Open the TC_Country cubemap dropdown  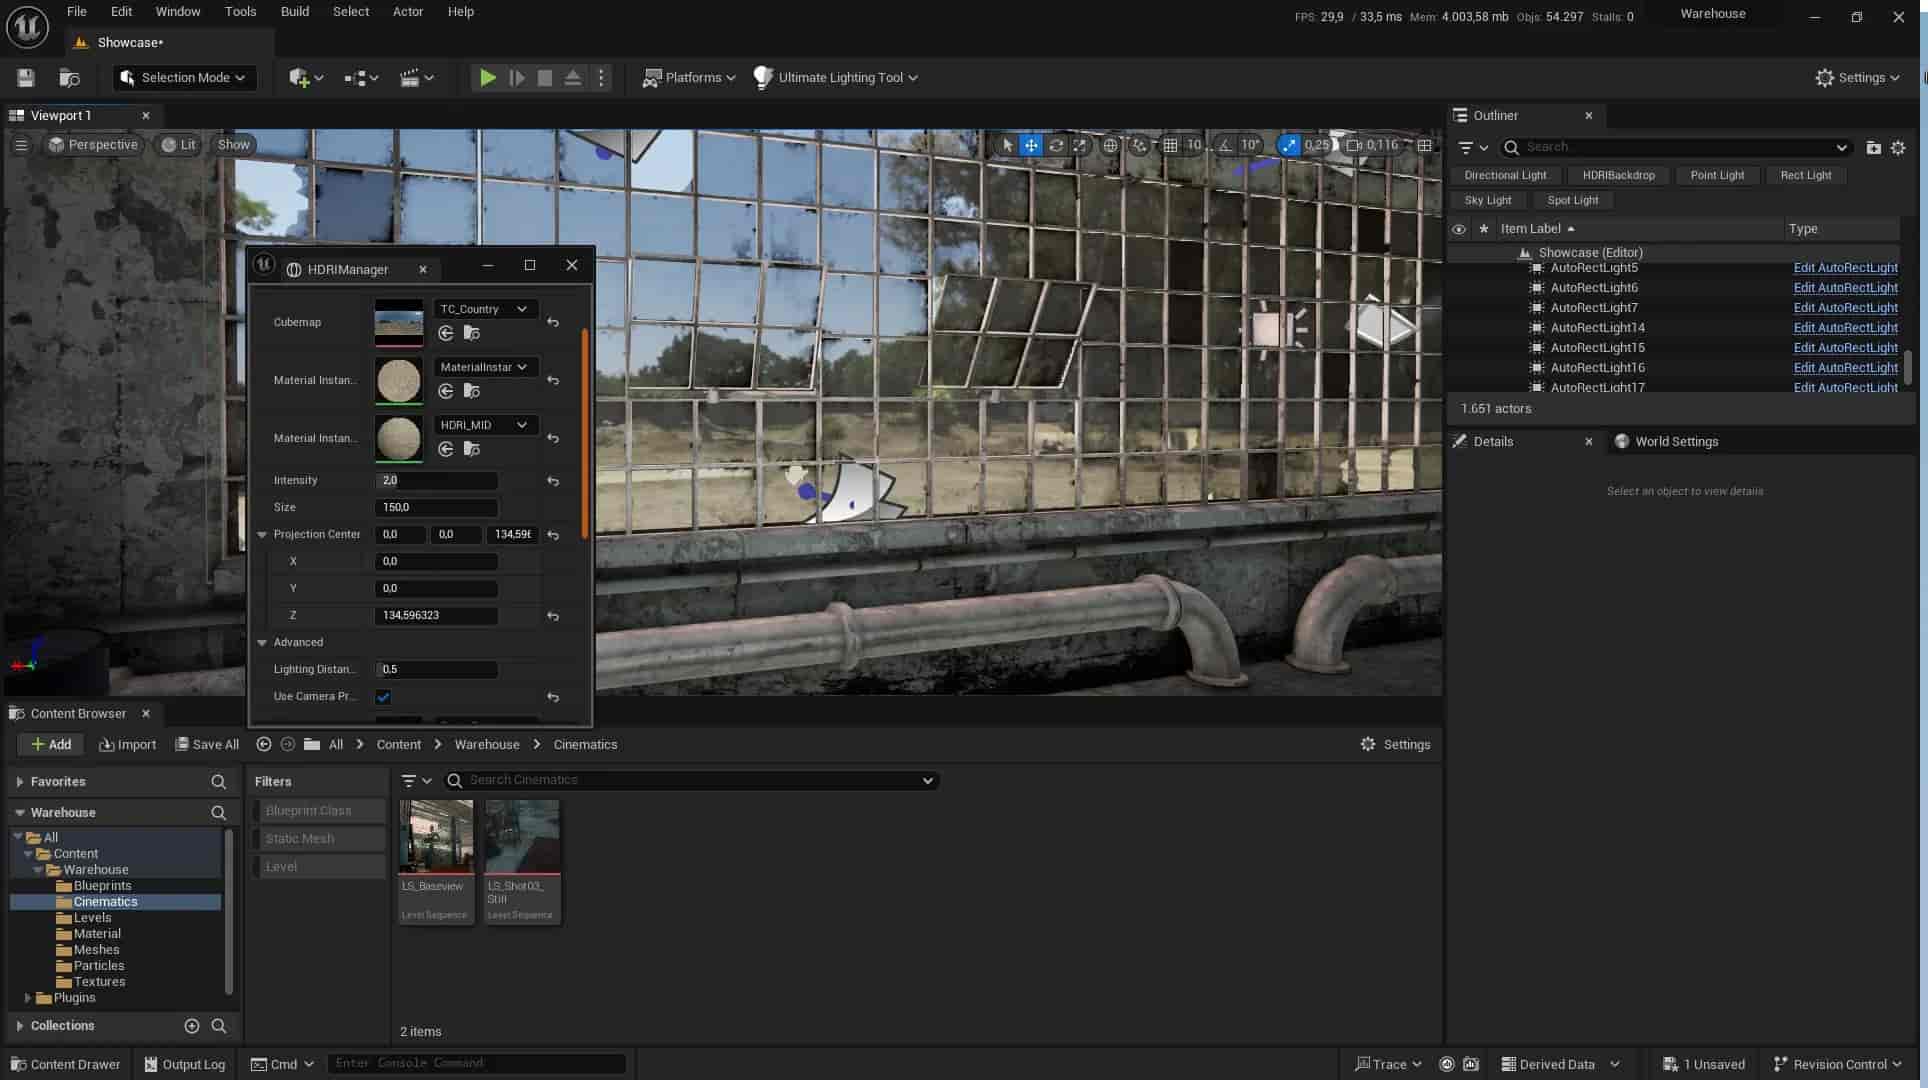pos(485,310)
